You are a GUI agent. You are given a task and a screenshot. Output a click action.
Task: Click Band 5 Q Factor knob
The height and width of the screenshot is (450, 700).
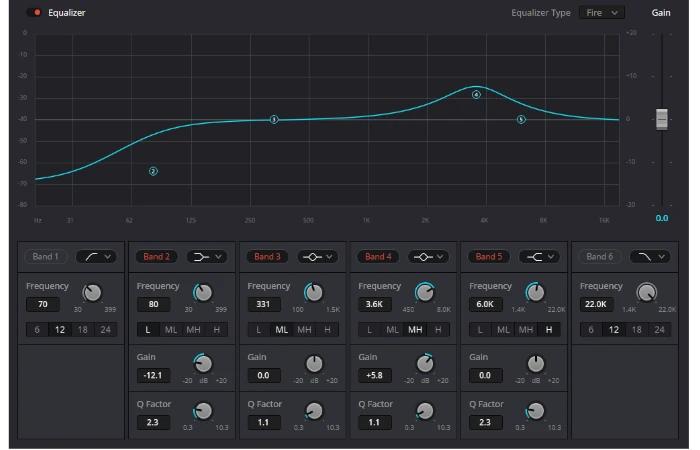(535, 411)
